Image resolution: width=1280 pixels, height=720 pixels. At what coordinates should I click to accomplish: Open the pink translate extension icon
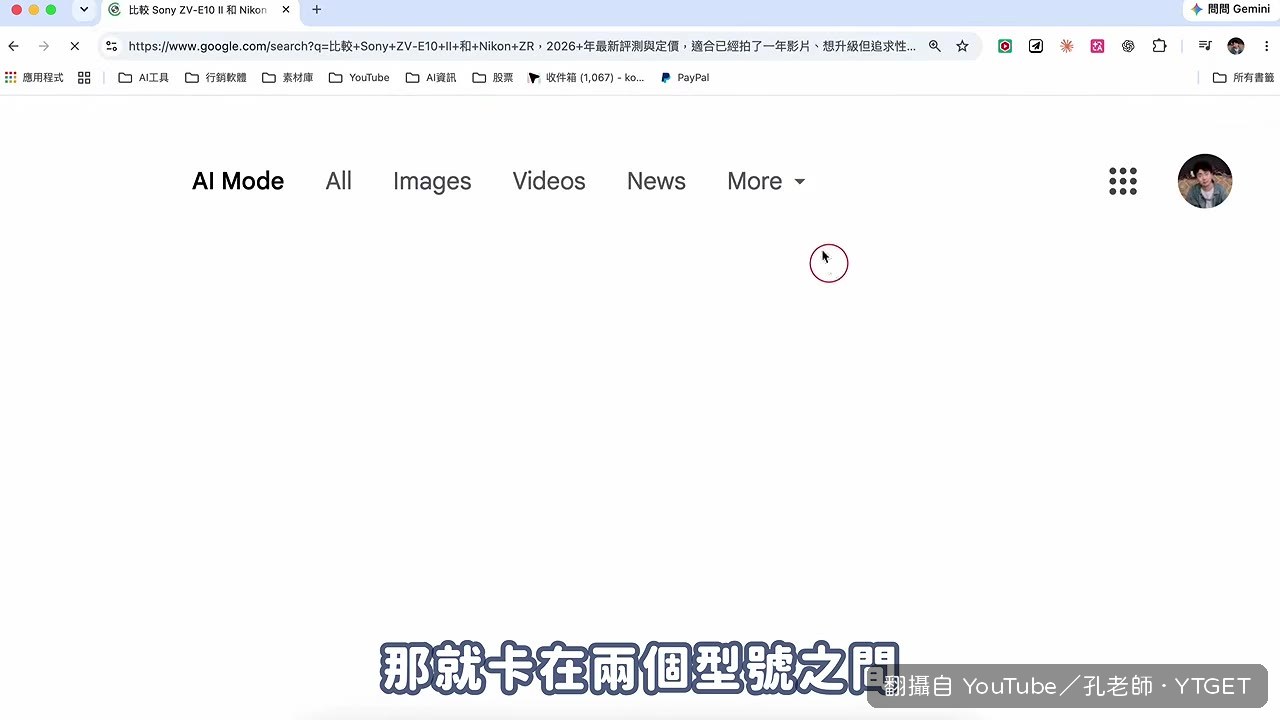pyautogui.click(x=1097, y=46)
